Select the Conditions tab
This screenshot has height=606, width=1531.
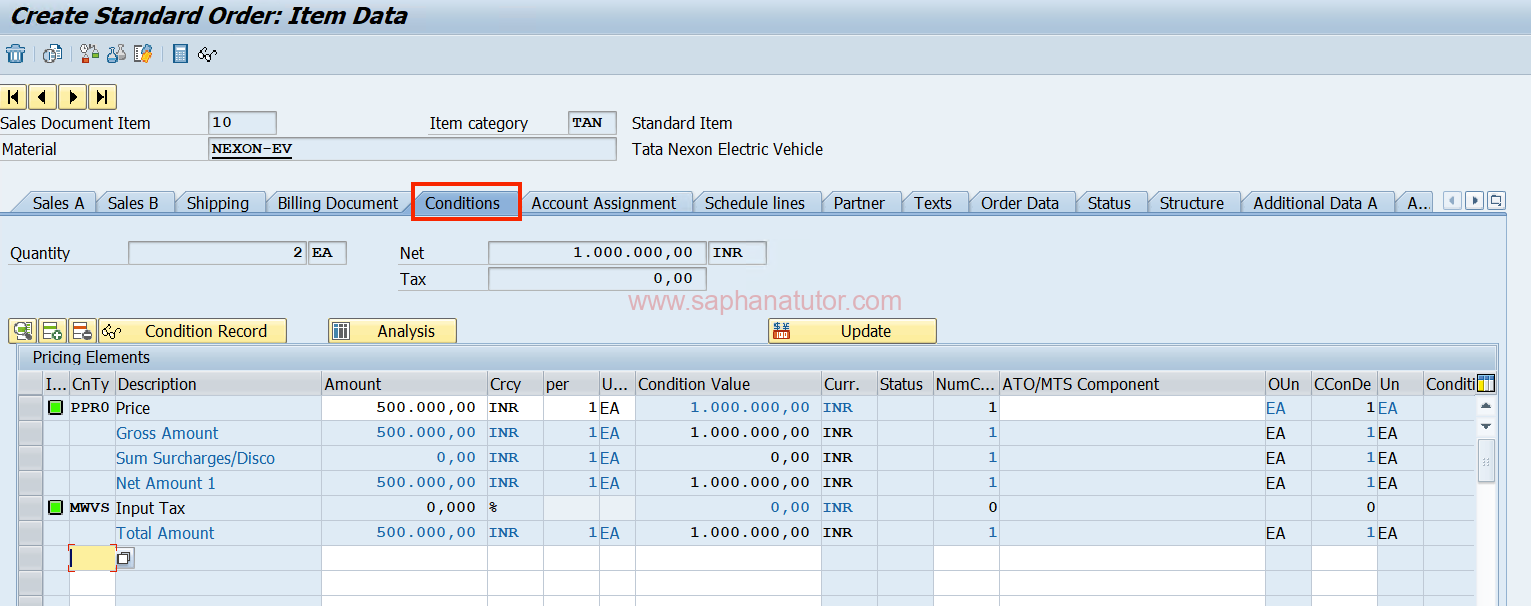click(462, 203)
